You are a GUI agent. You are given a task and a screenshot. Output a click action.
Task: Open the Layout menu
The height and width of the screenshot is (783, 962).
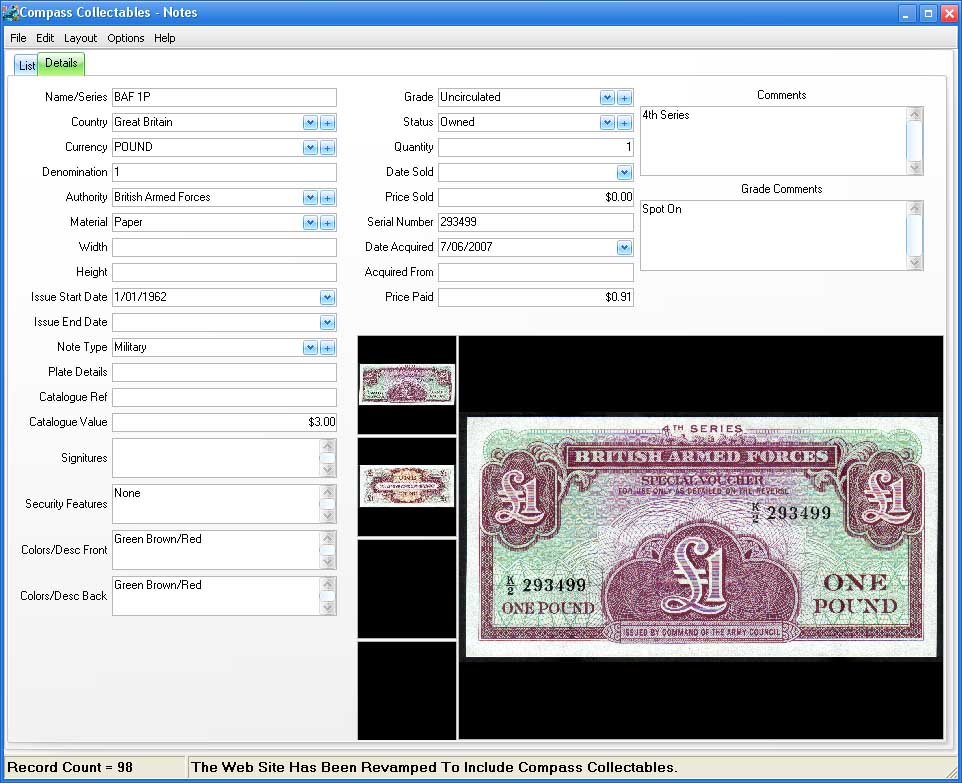(80, 38)
